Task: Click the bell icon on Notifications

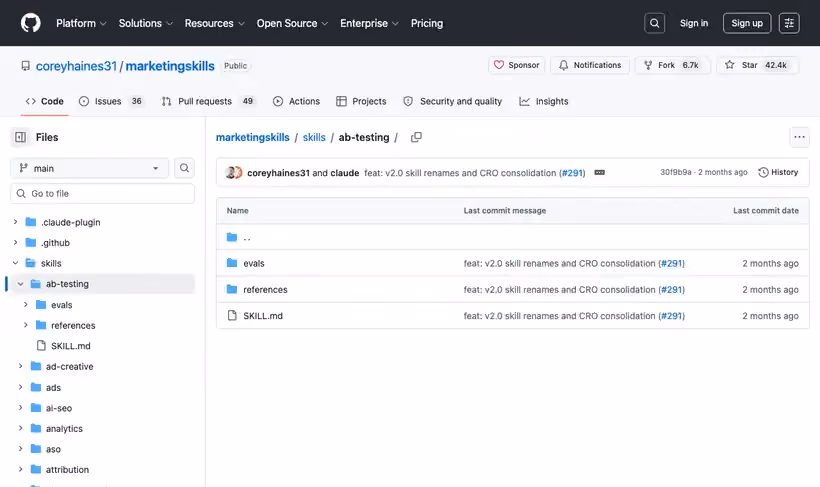Action: pos(563,65)
